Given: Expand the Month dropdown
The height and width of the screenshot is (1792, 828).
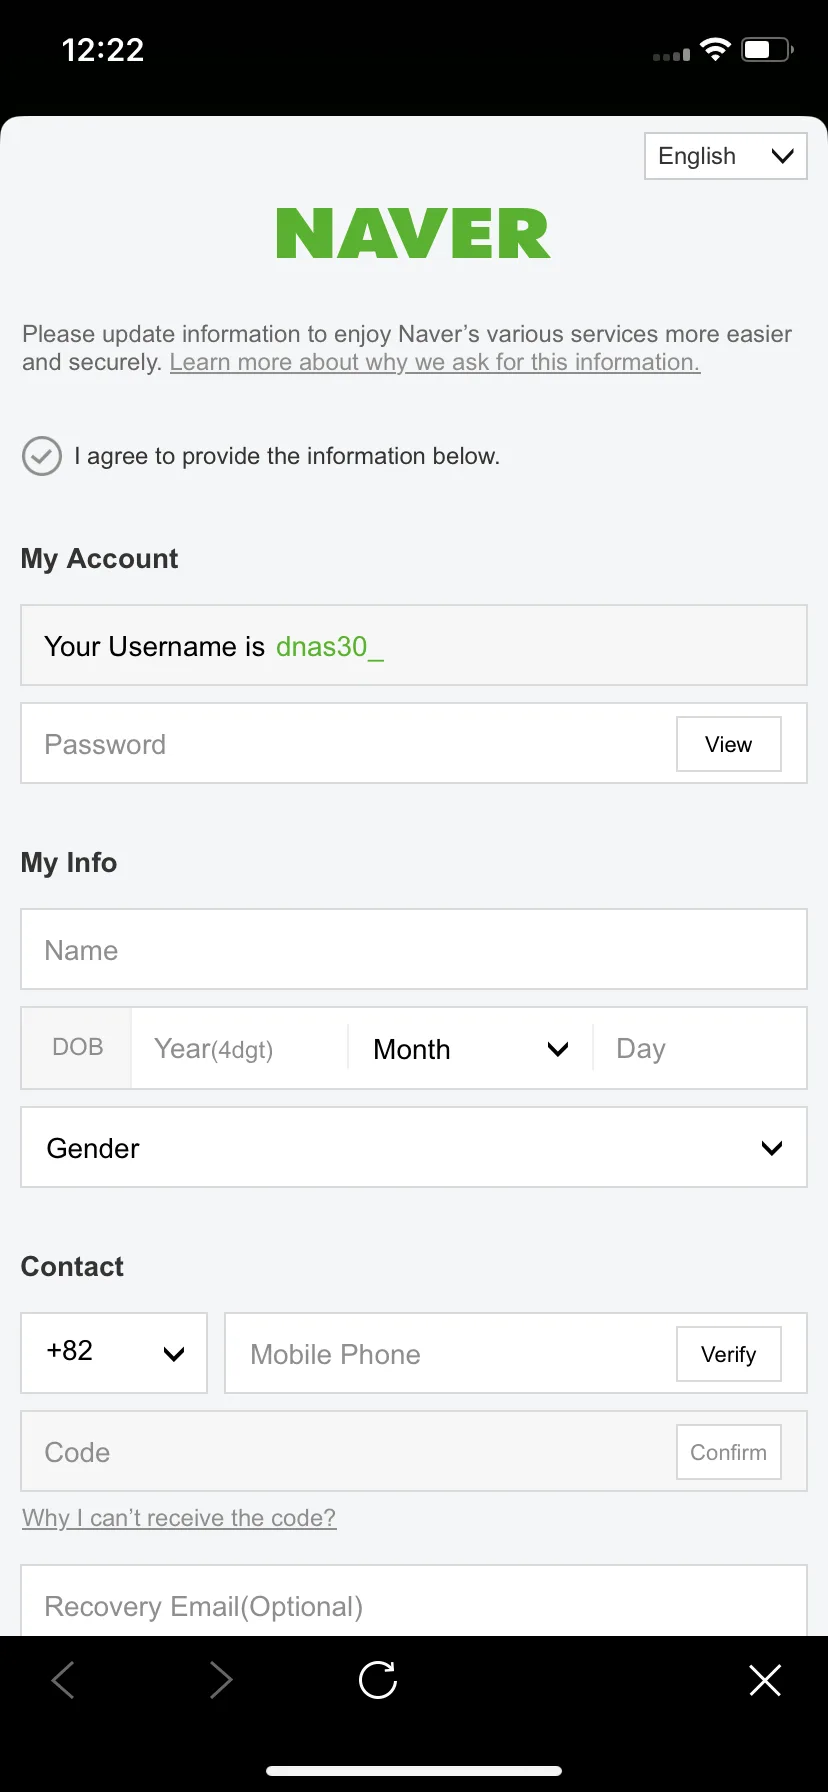Looking at the screenshot, I should [470, 1049].
